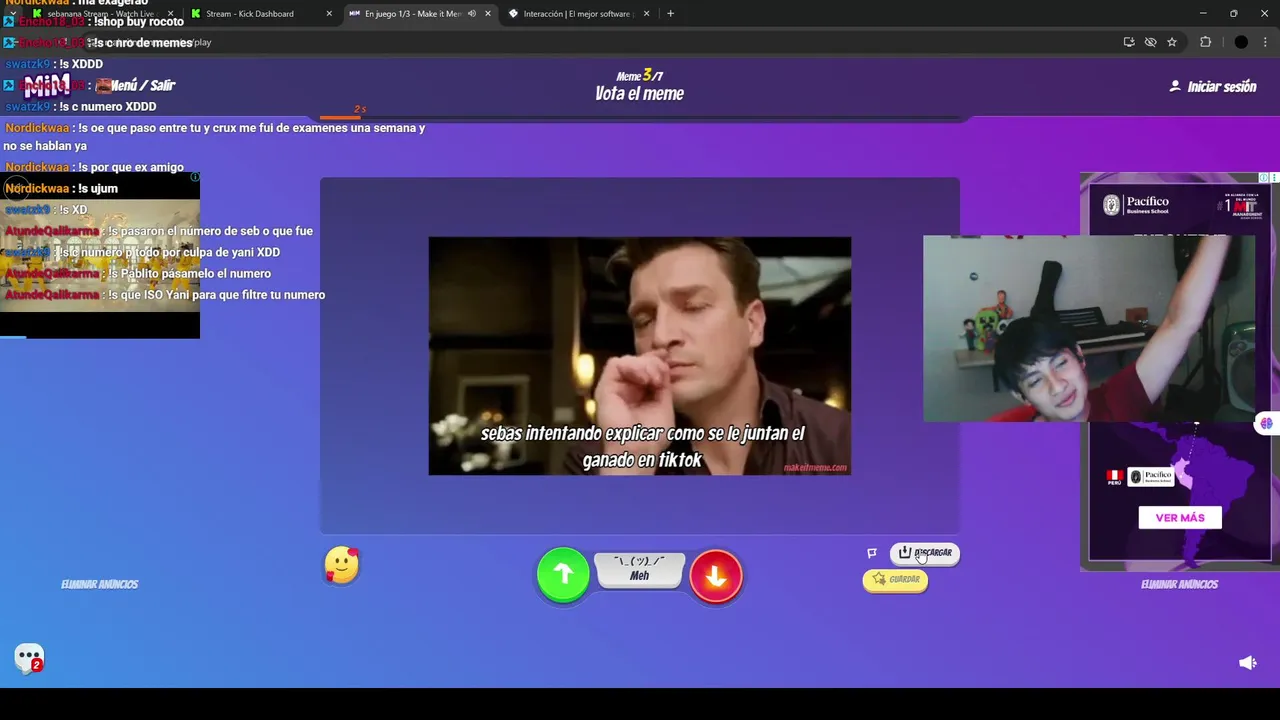Click Eliminar anuncios on the left side
Image resolution: width=1280 pixels, height=720 pixels.
99,584
